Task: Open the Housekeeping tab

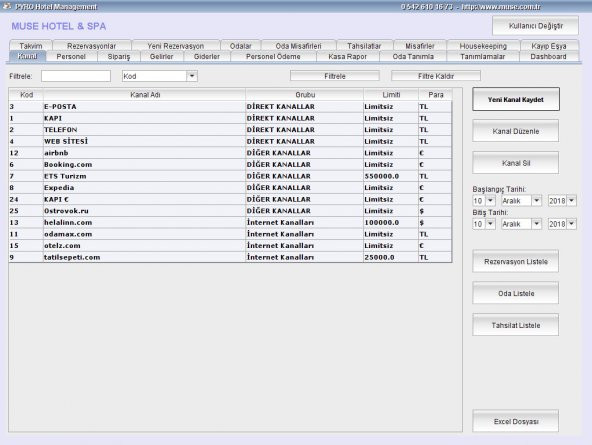Action: [483, 46]
